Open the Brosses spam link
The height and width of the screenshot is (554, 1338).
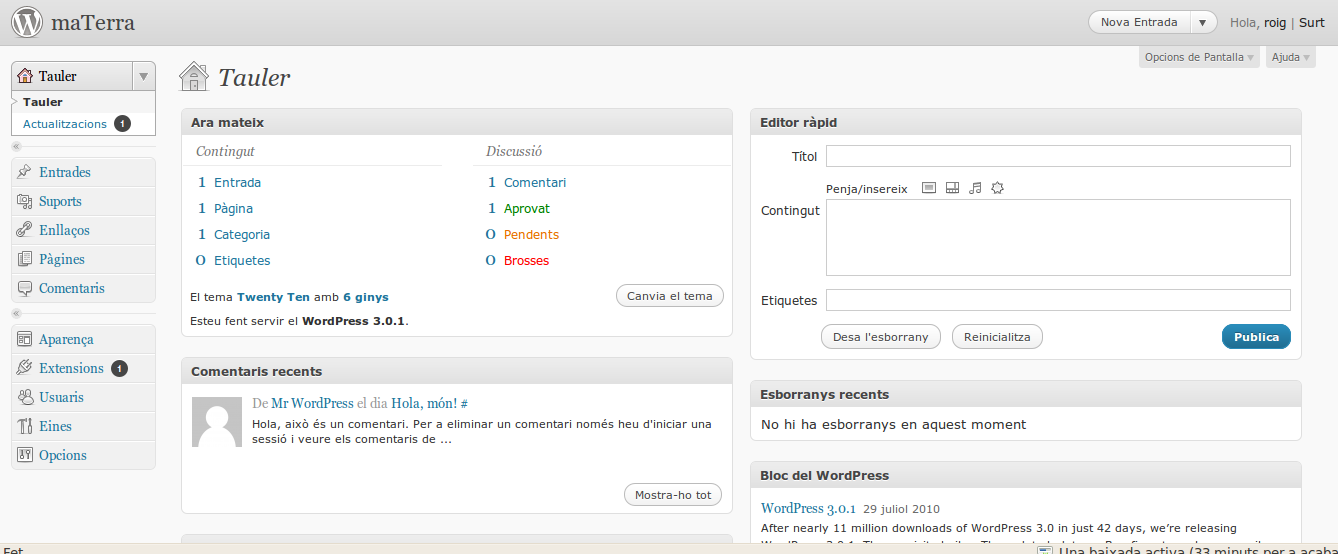pyautogui.click(x=526, y=261)
